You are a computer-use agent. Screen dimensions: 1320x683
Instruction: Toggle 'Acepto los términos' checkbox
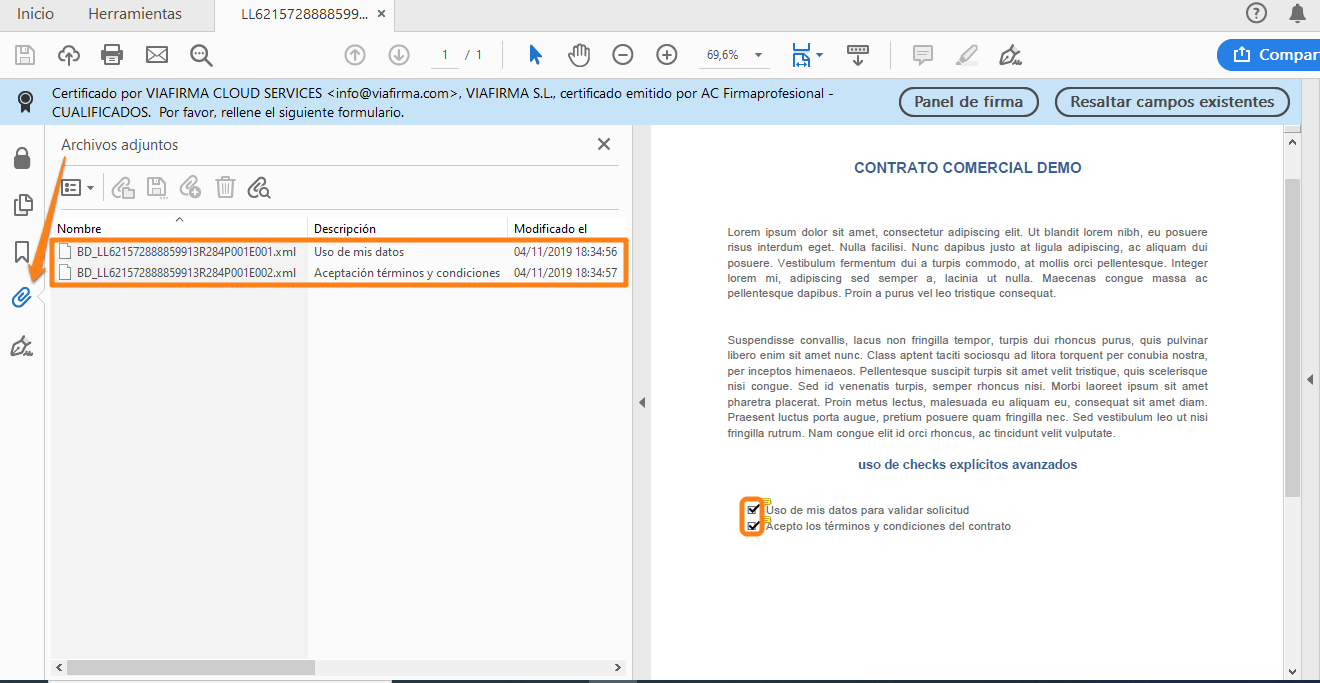tap(753, 525)
